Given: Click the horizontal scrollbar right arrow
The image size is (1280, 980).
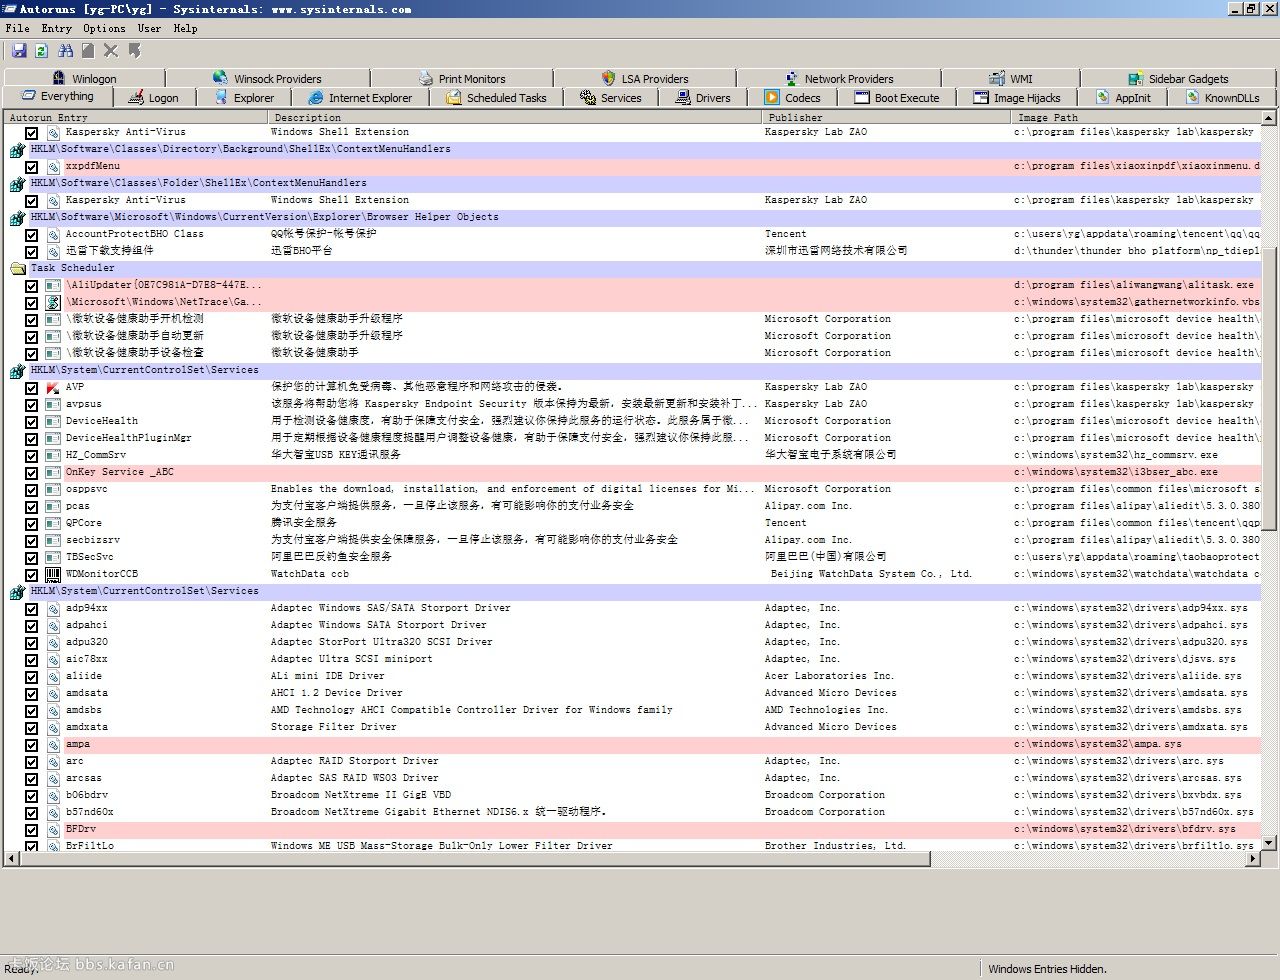Looking at the screenshot, I should pos(1254,859).
